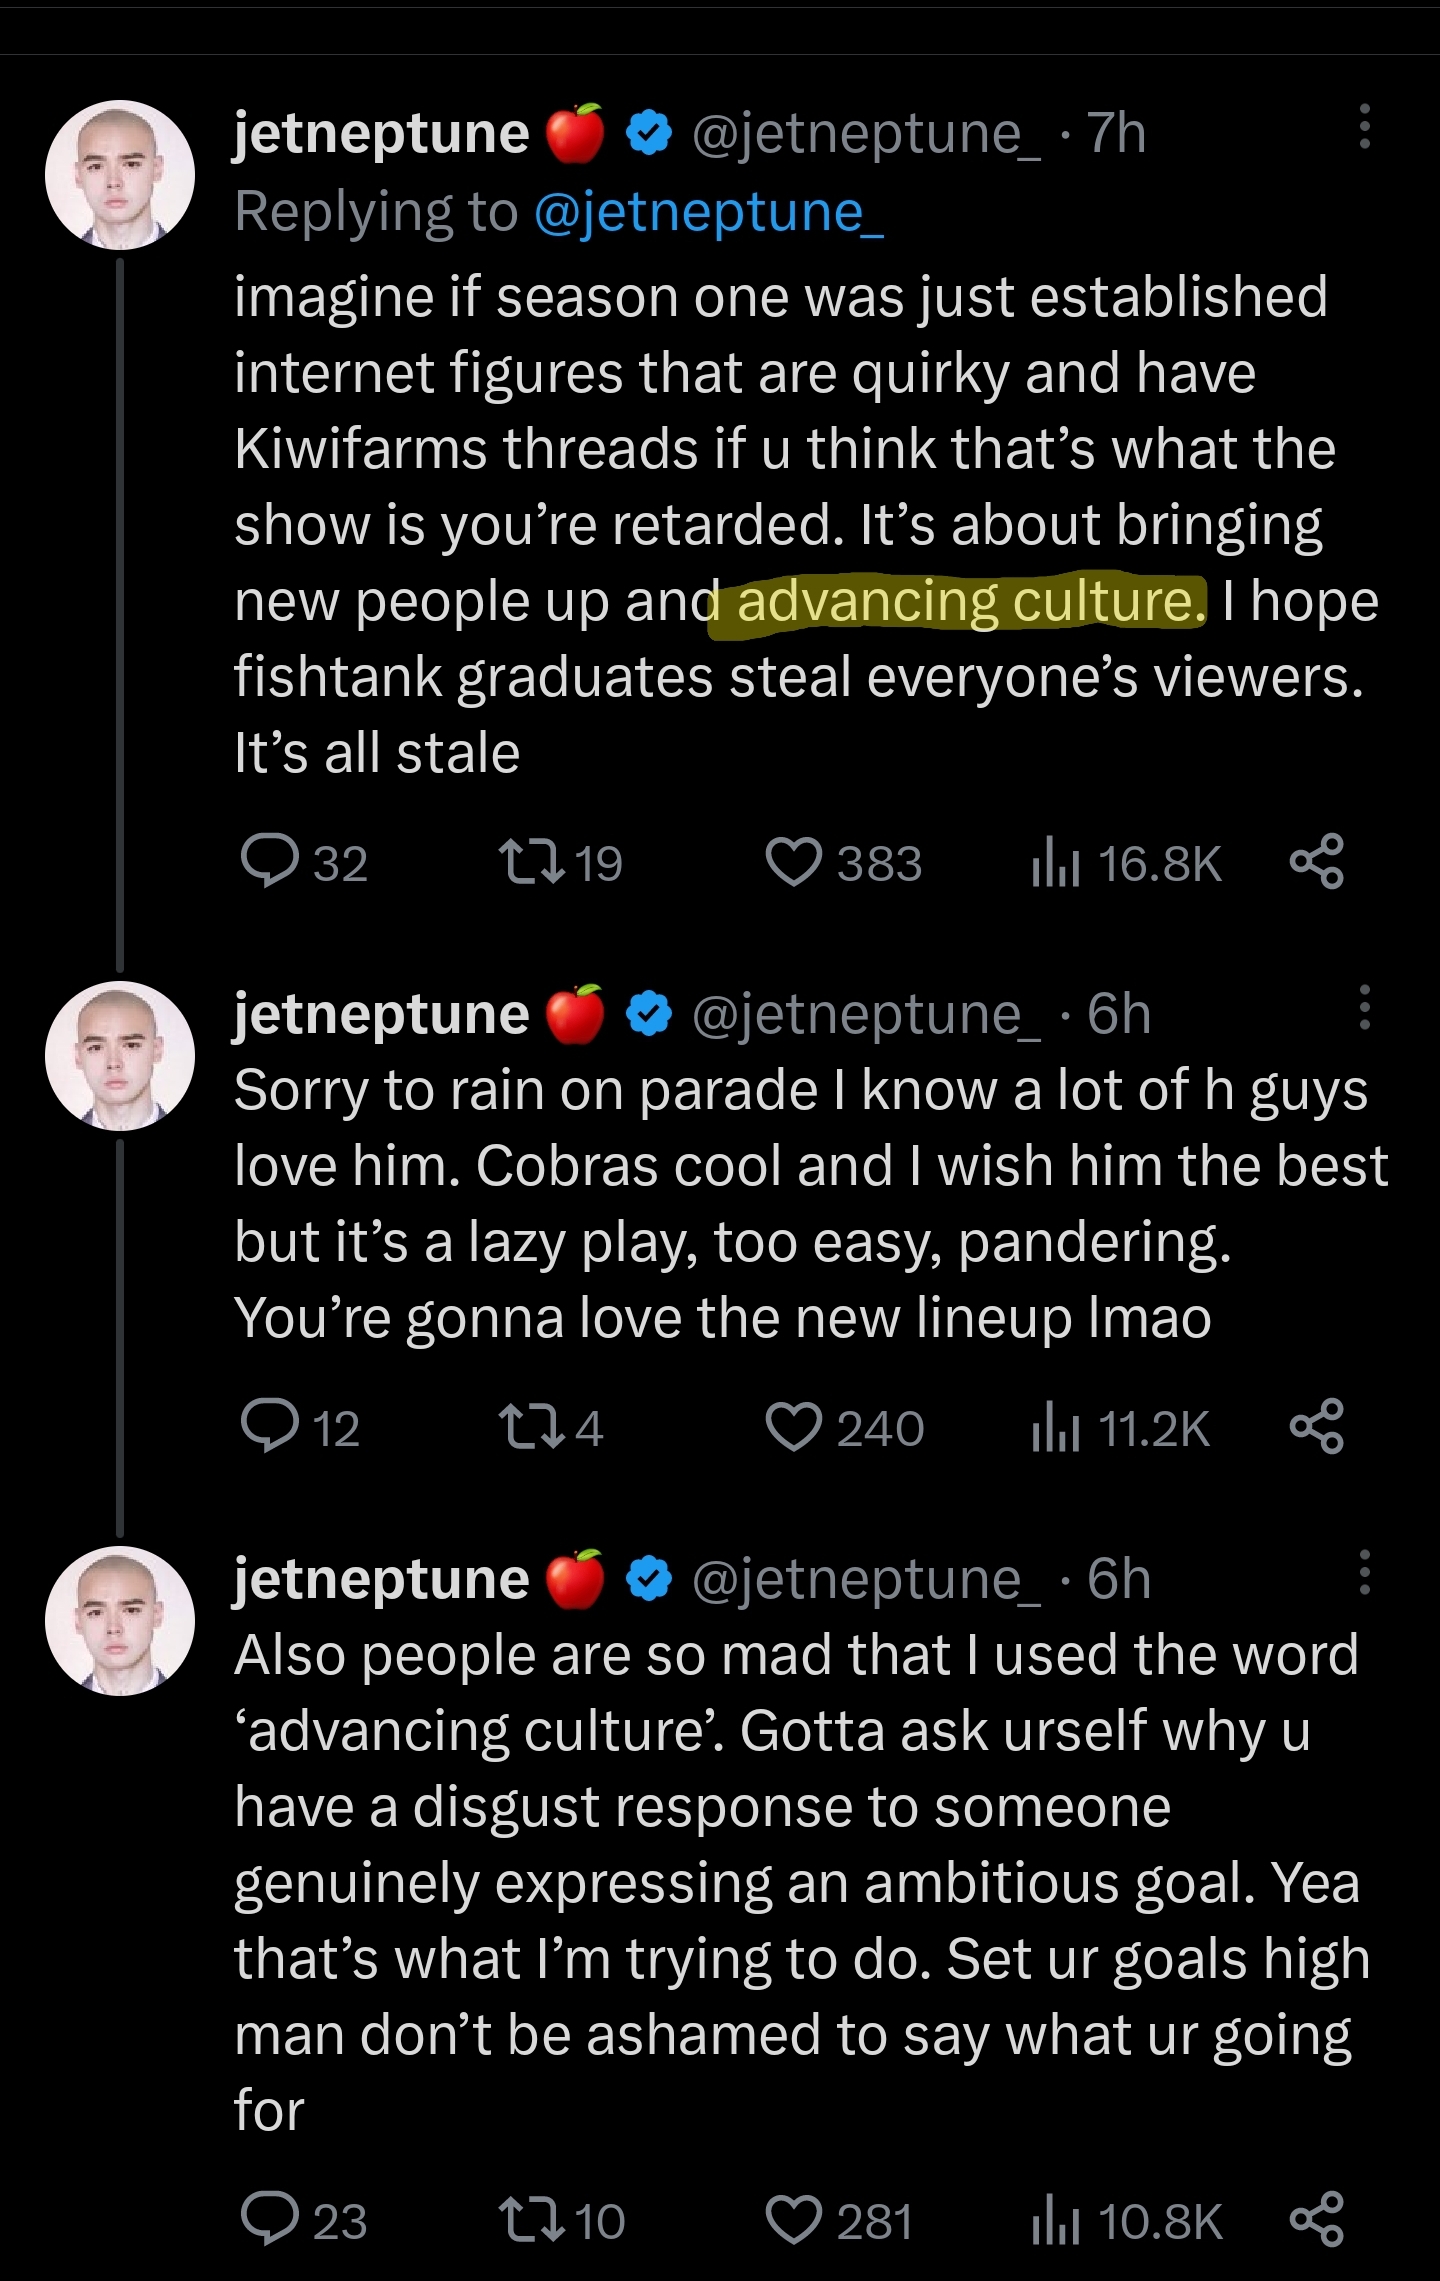1440x2281 pixels.
Task: Reply to the tweet with 23 comments
Action: point(270,2220)
